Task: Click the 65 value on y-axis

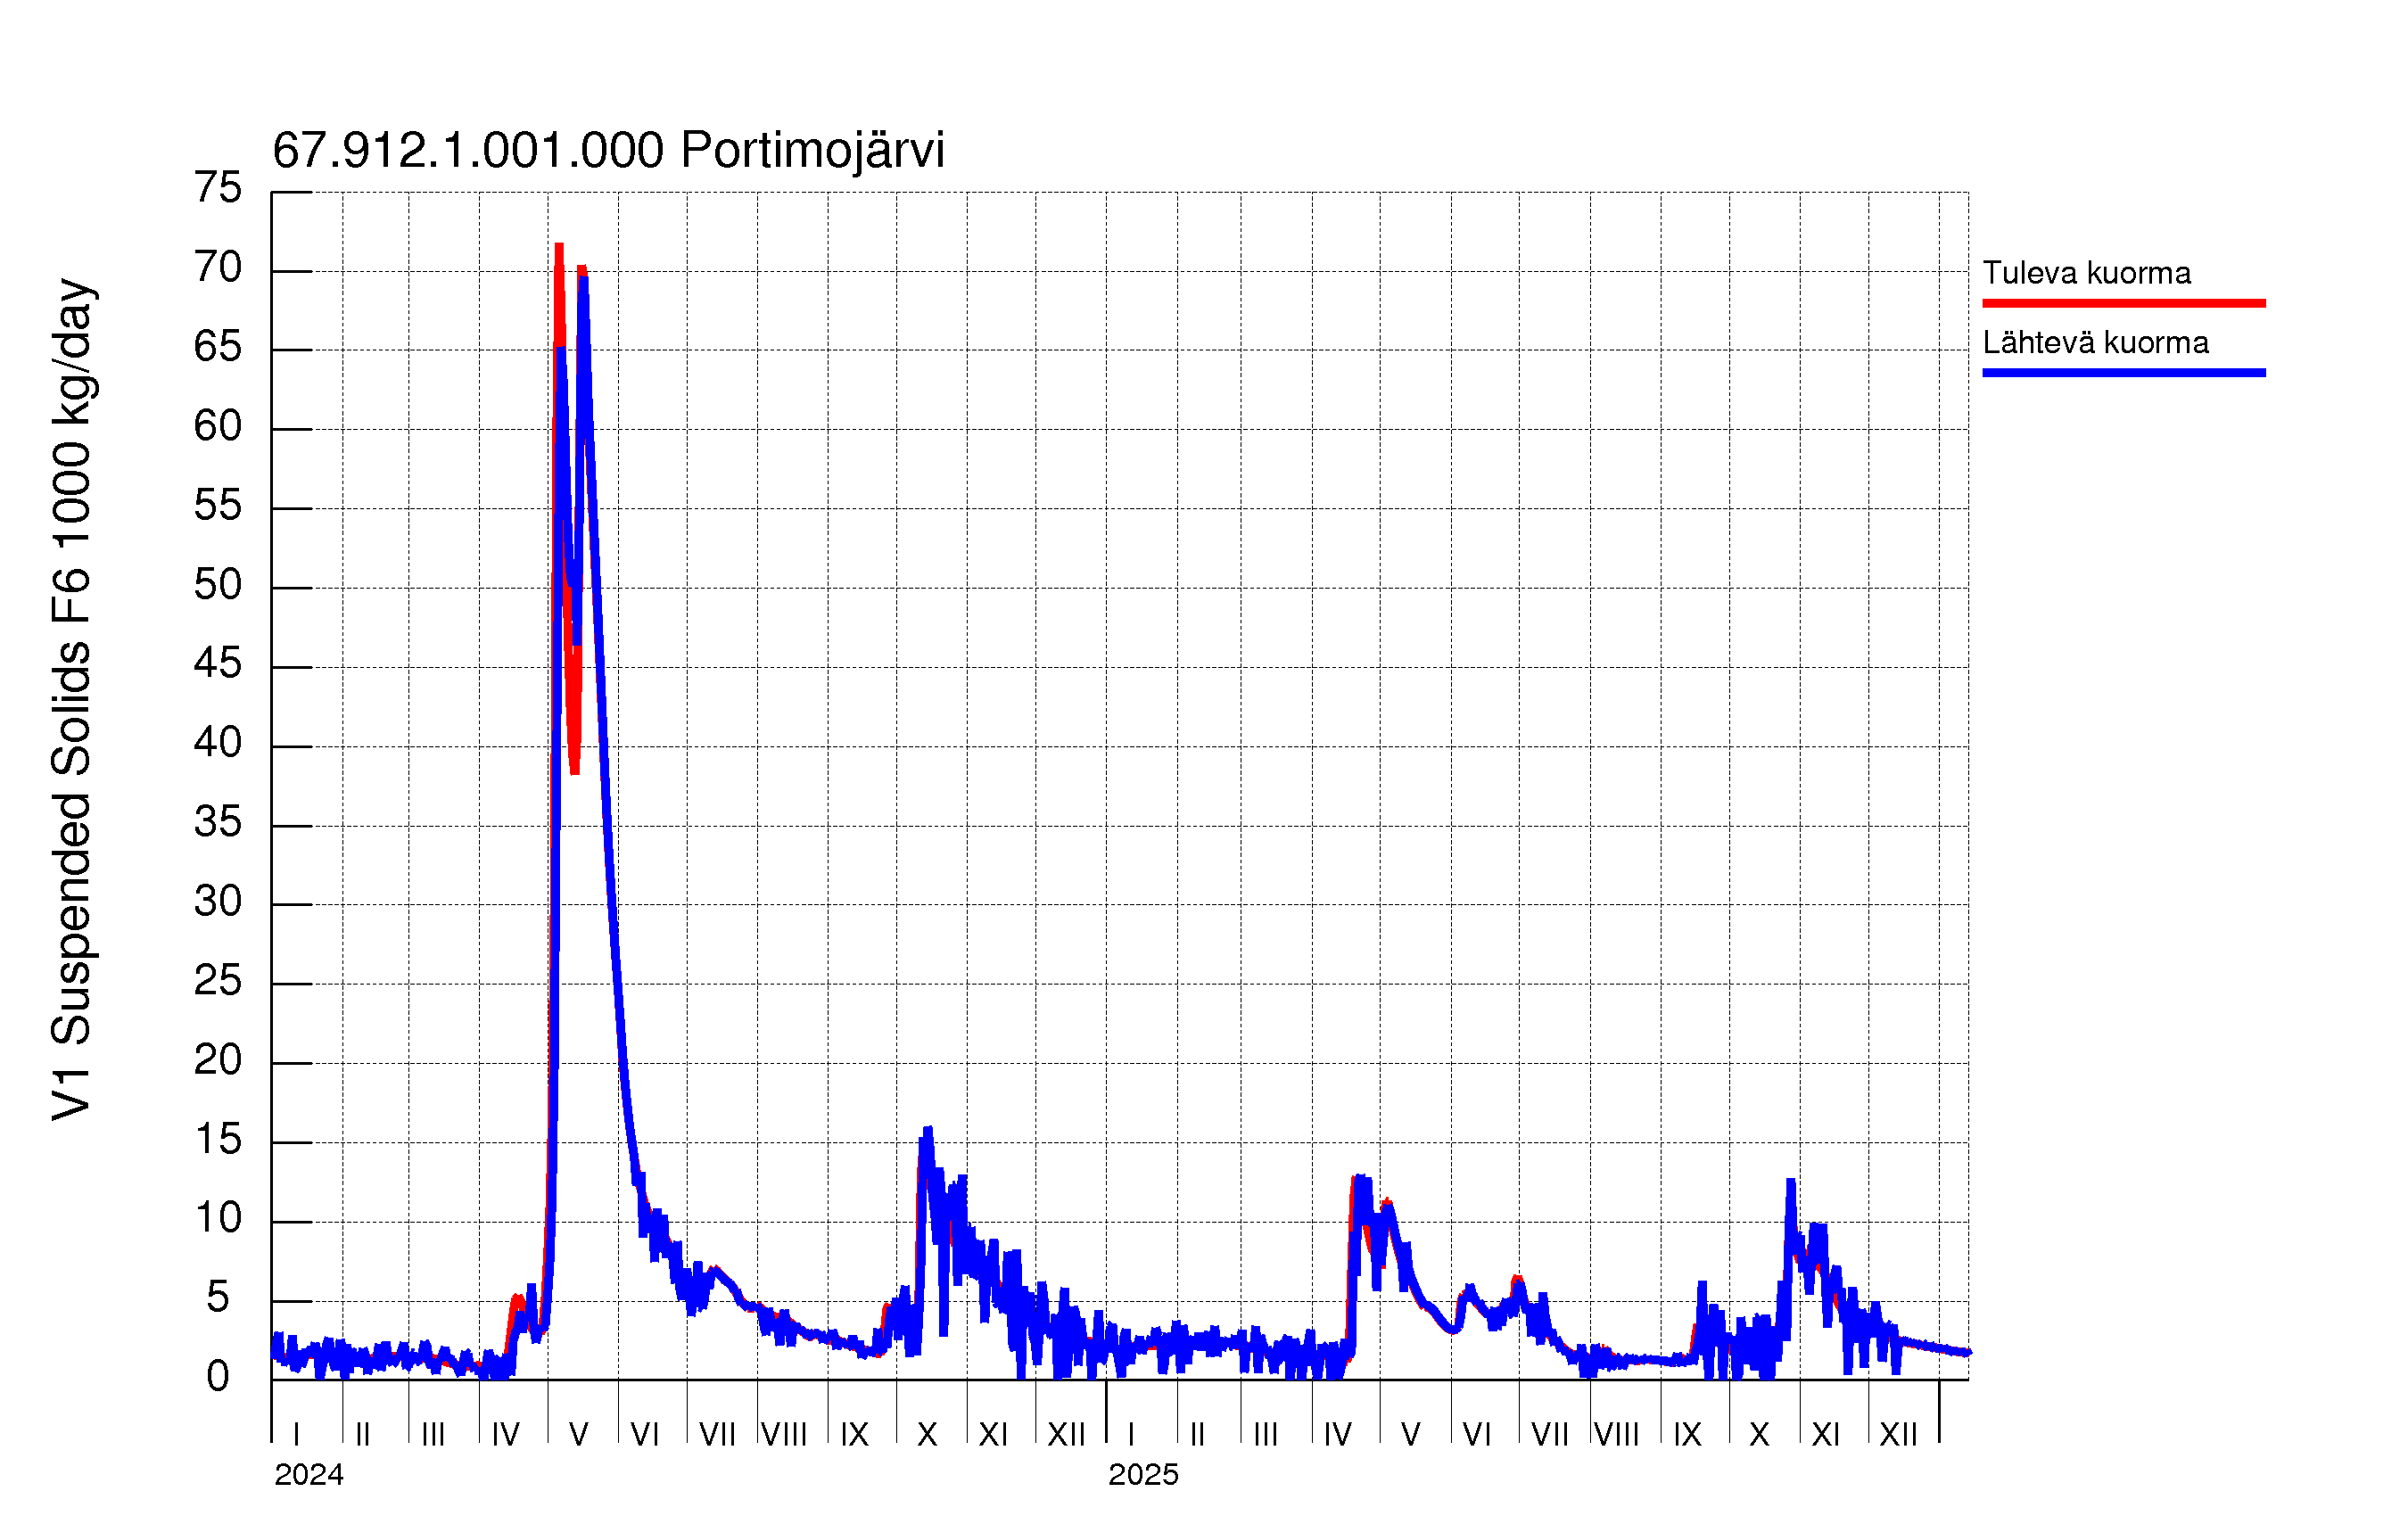Action: [218, 347]
